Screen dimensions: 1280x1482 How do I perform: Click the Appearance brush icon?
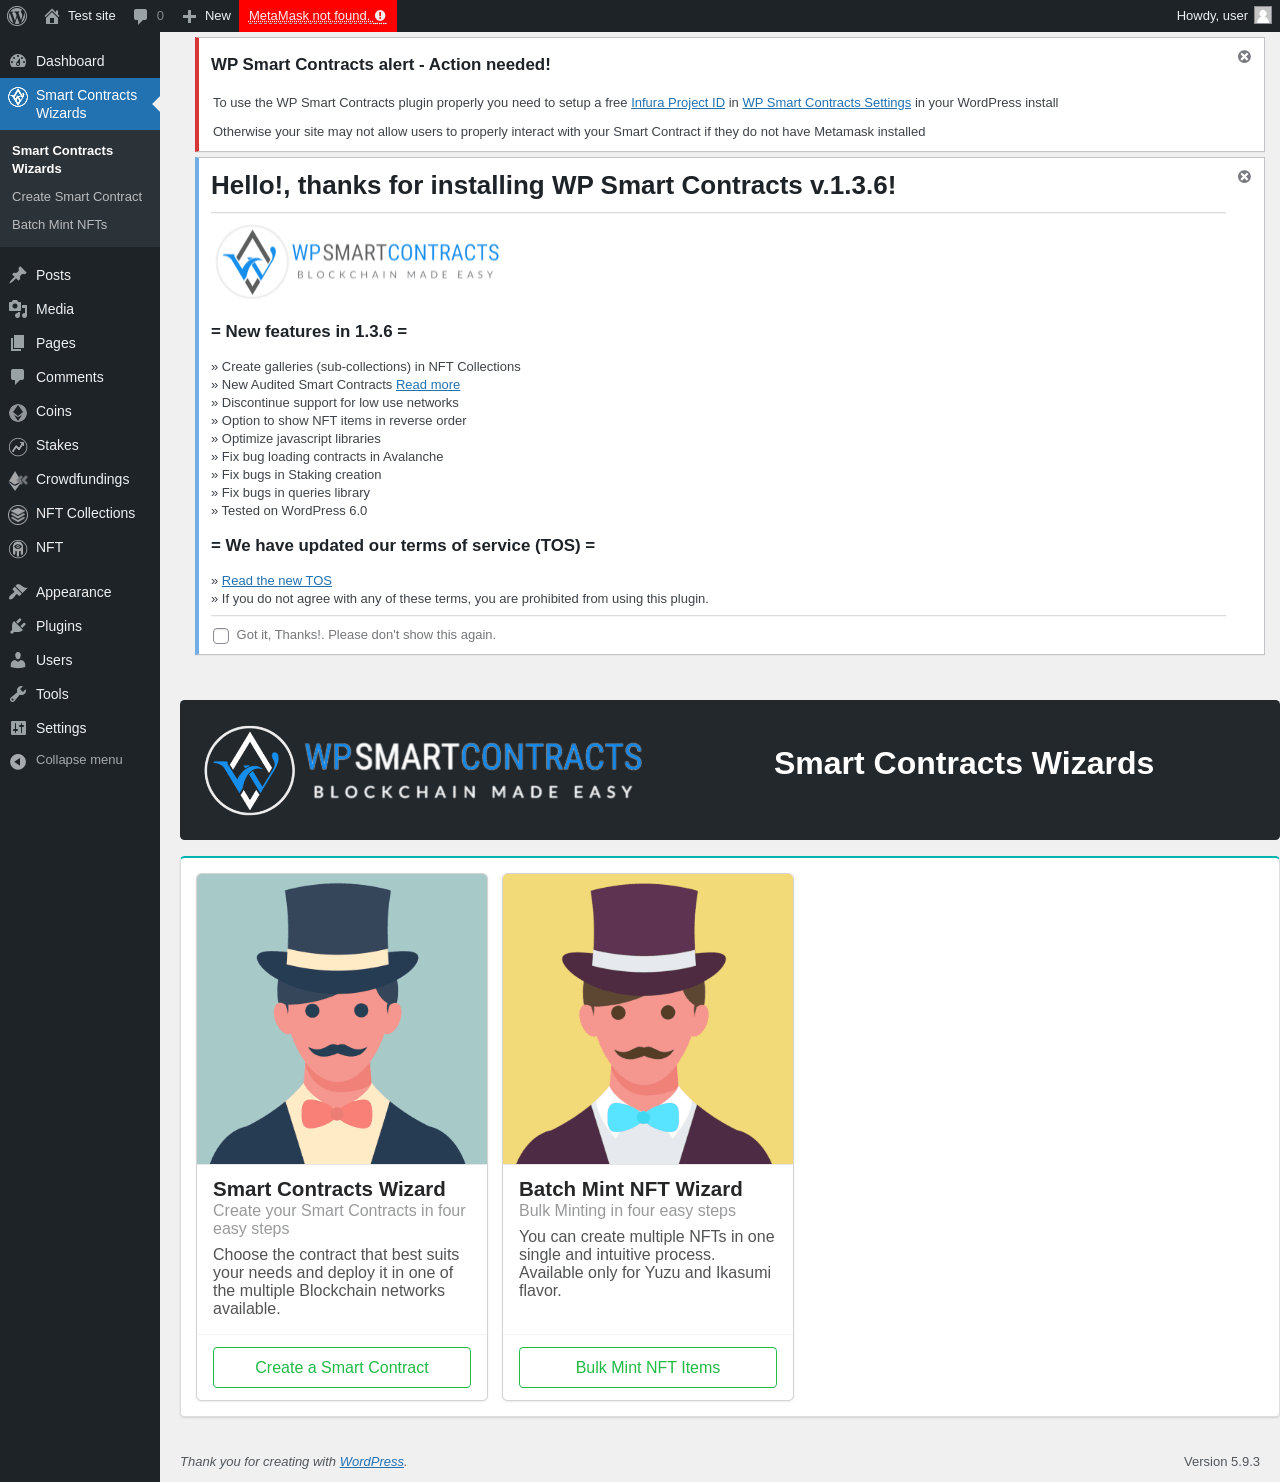18,592
